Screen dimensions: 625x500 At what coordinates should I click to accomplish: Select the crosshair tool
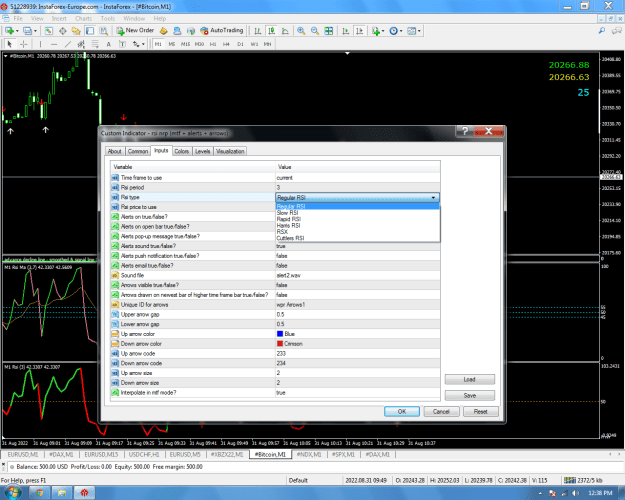click(x=24, y=44)
